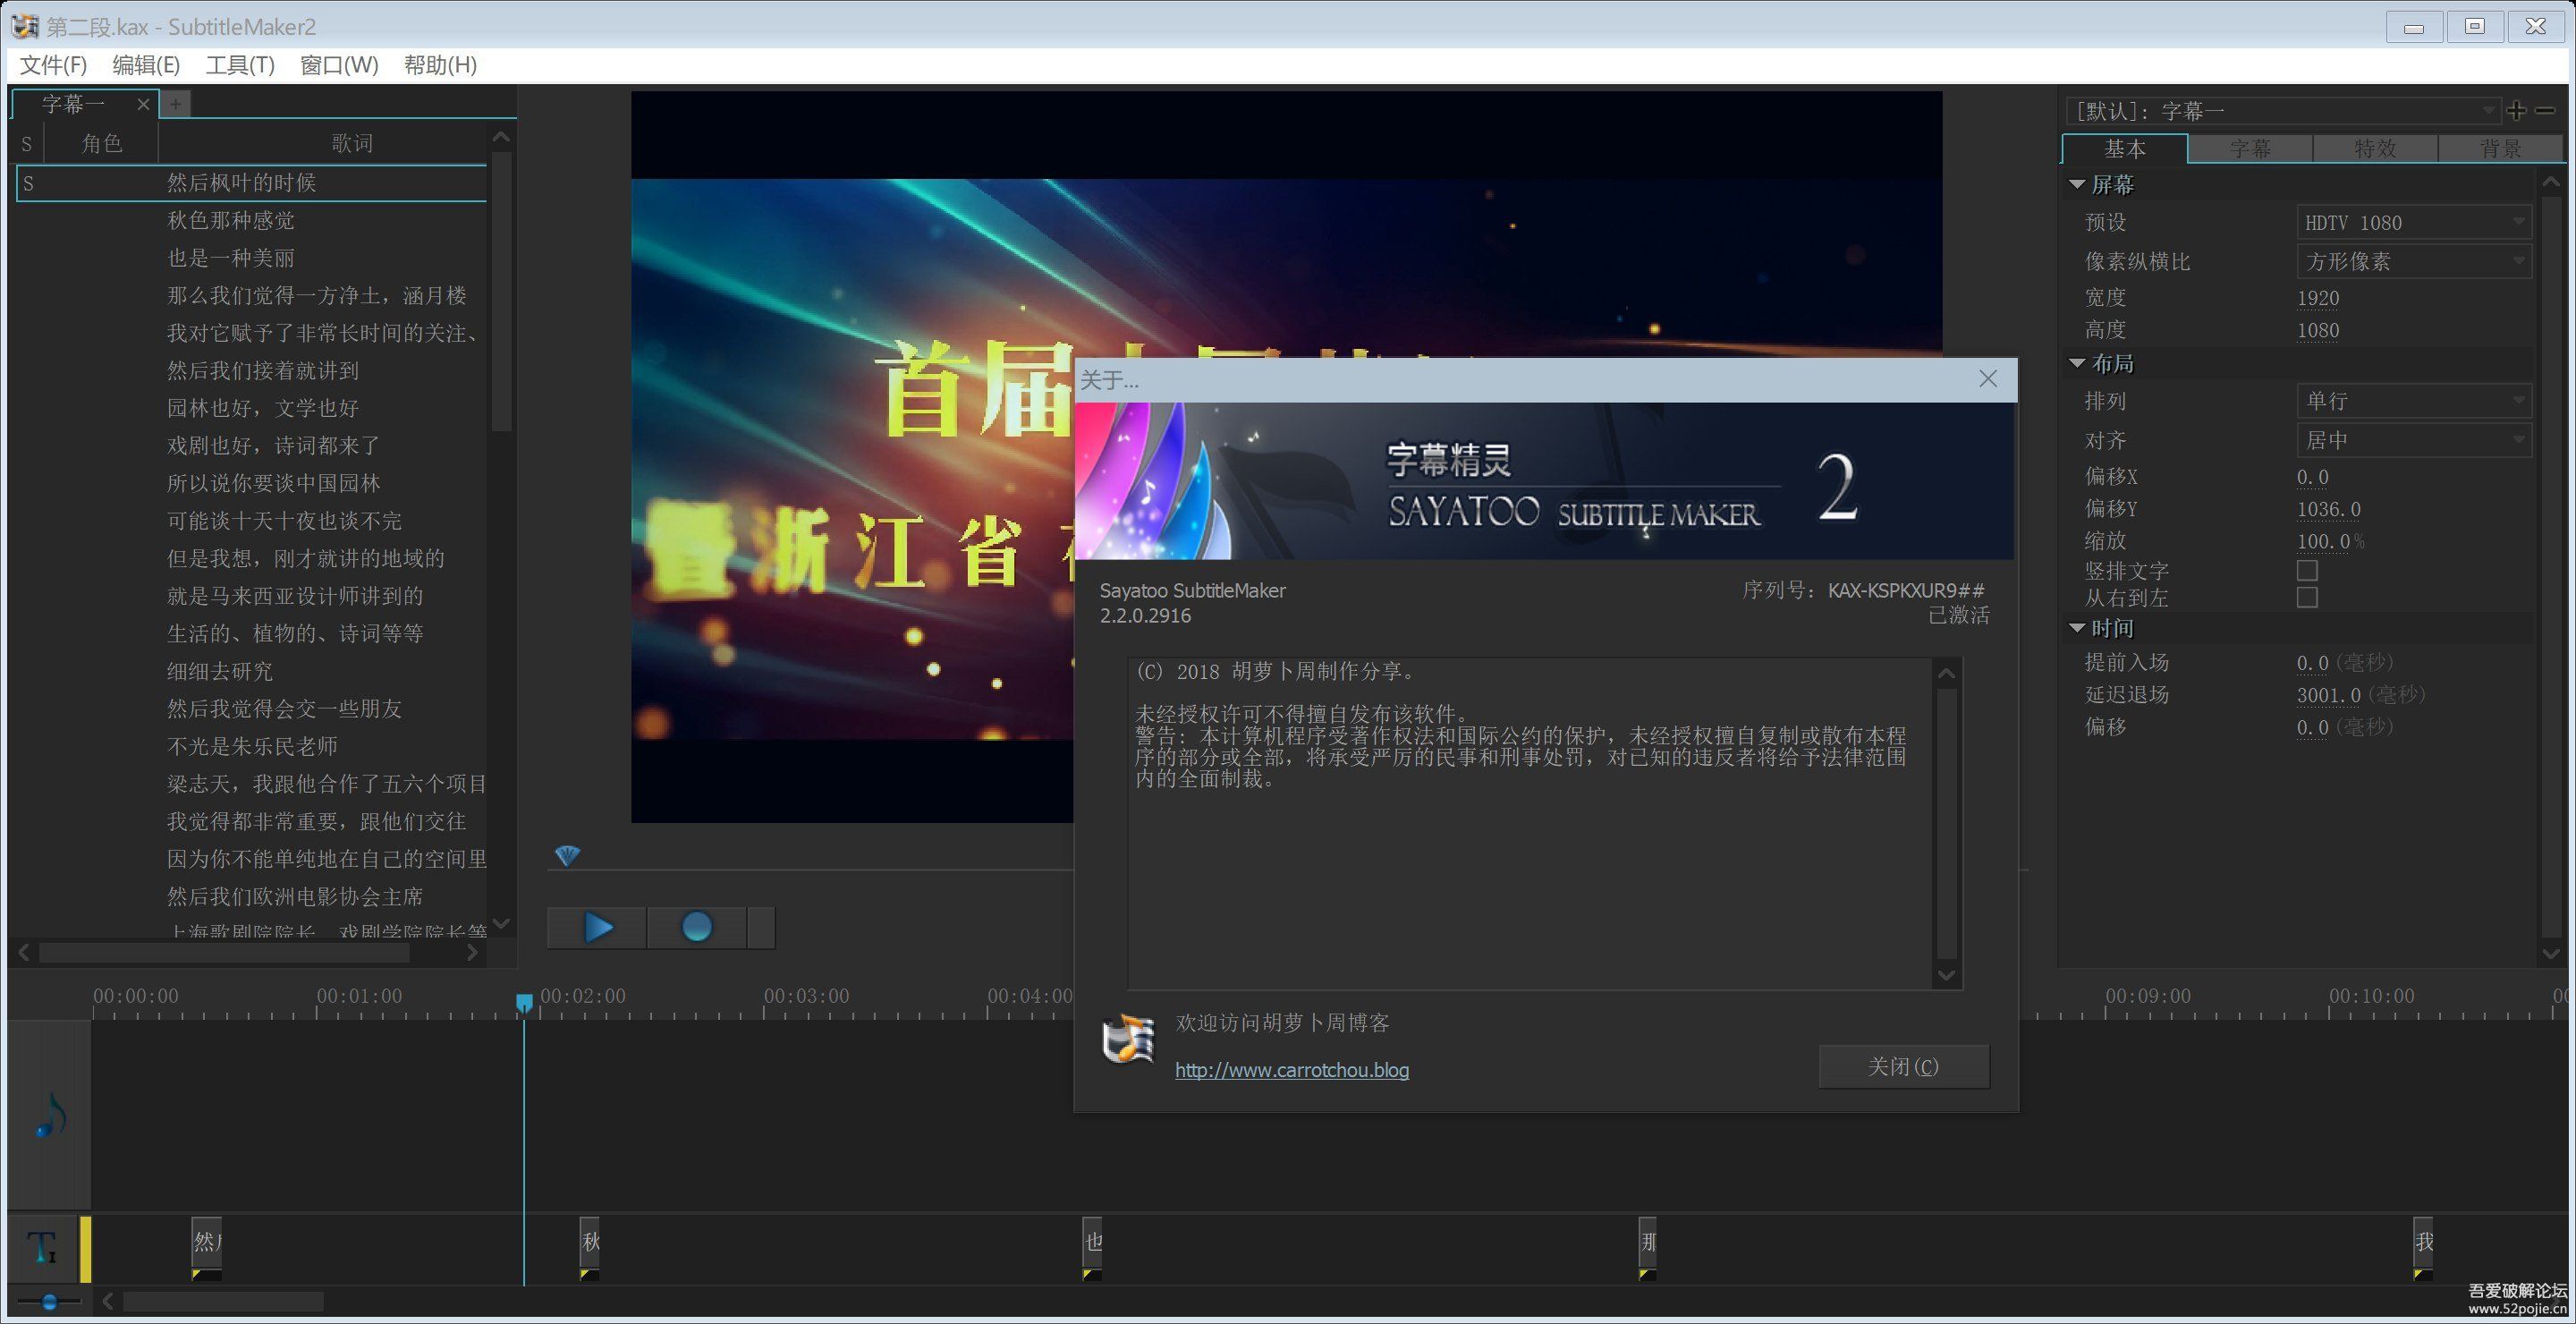Open the 对齐 居中 dropdown
Screen dimensions: 2576x1324
(x=2412, y=440)
